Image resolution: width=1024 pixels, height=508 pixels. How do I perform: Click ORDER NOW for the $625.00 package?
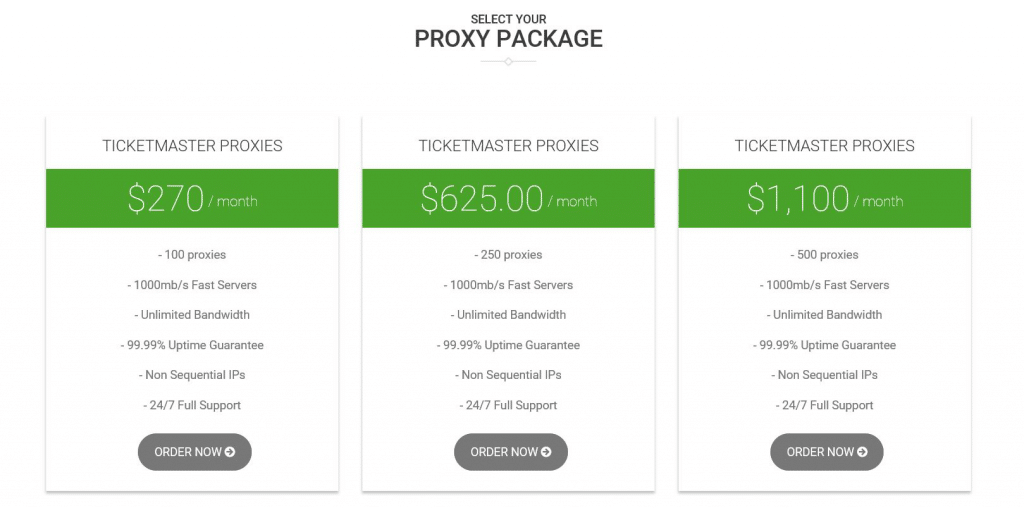pos(511,452)
